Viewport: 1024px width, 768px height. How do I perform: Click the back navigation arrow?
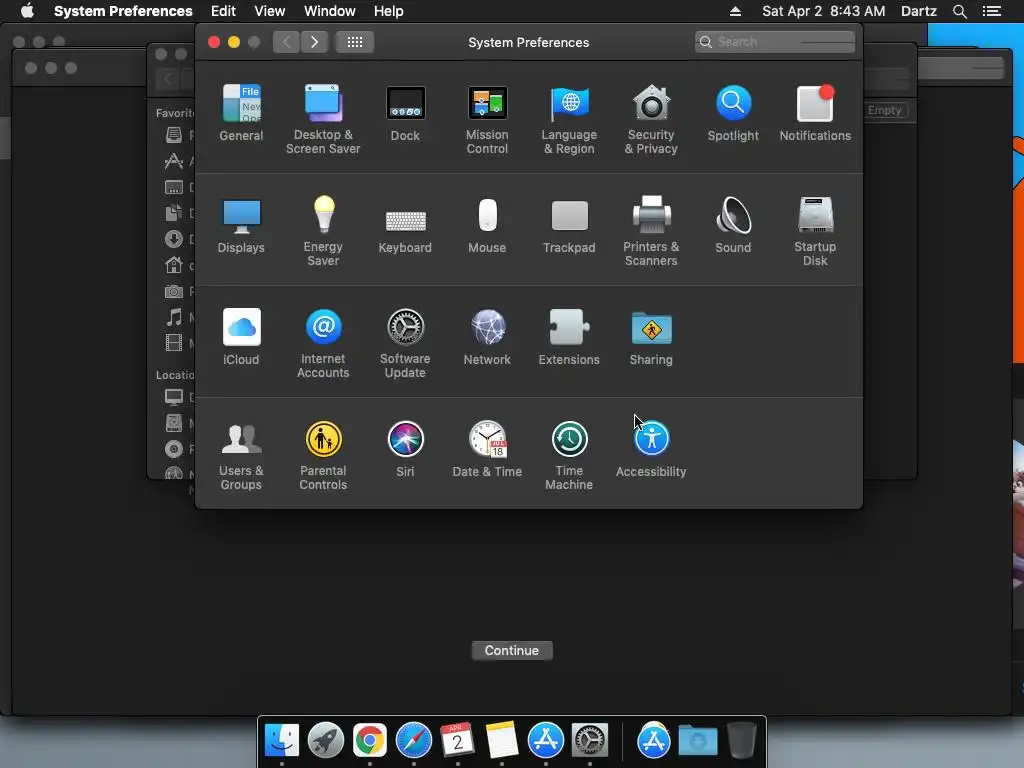click(286, 42)
